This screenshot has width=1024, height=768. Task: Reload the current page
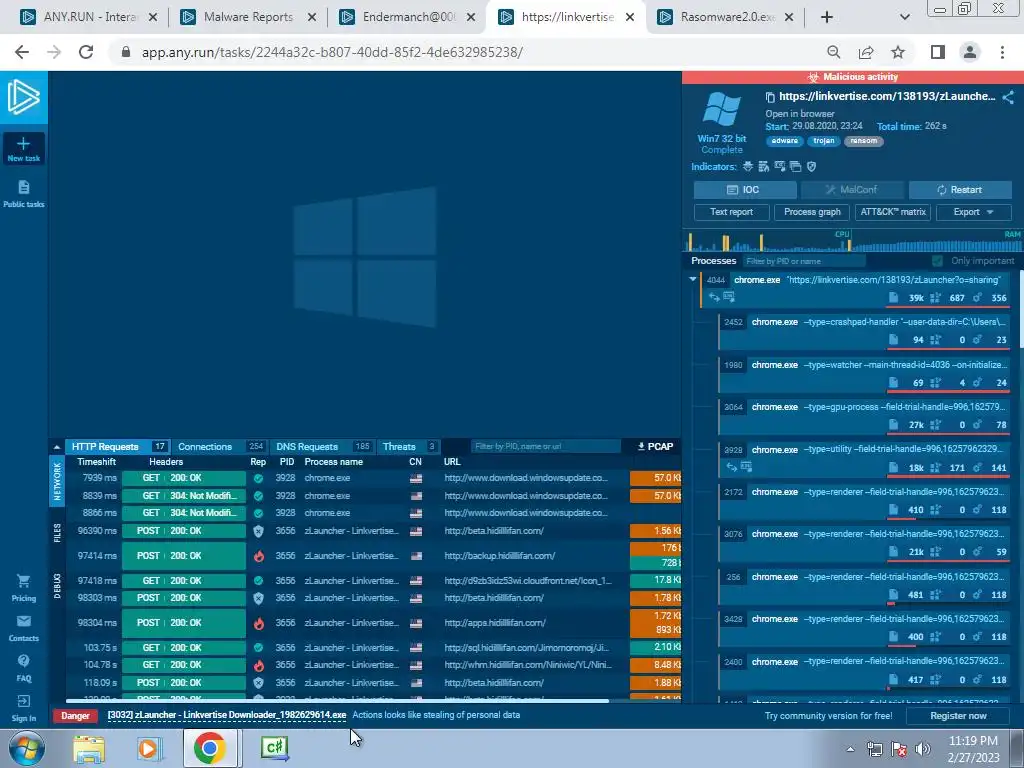pyautogui.click(x=86, y=52)
